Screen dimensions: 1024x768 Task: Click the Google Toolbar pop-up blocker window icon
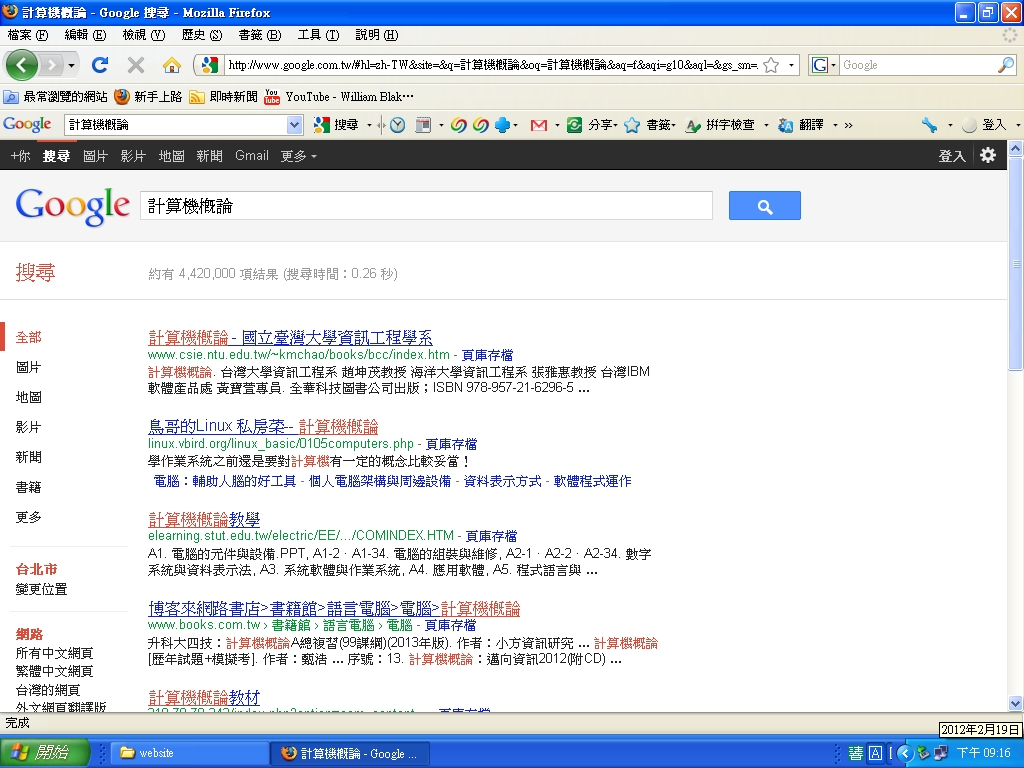(x=423, y=125)
